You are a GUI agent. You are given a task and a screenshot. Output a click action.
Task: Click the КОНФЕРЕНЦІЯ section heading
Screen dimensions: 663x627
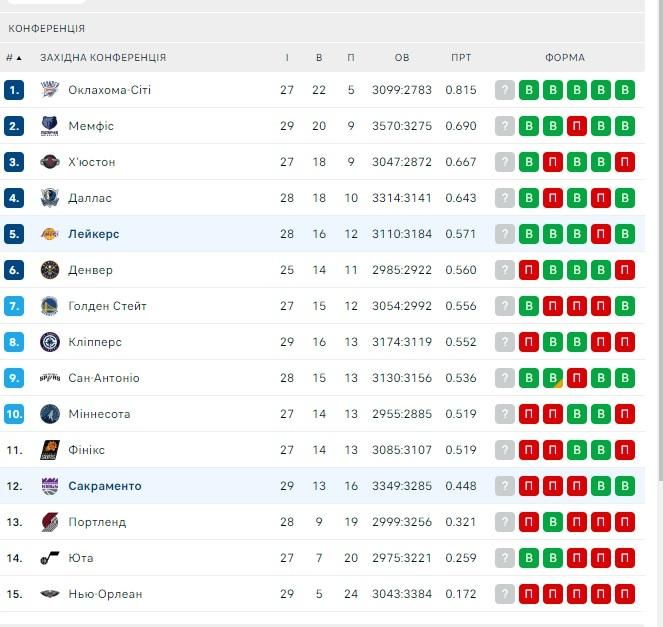point(47,28)
